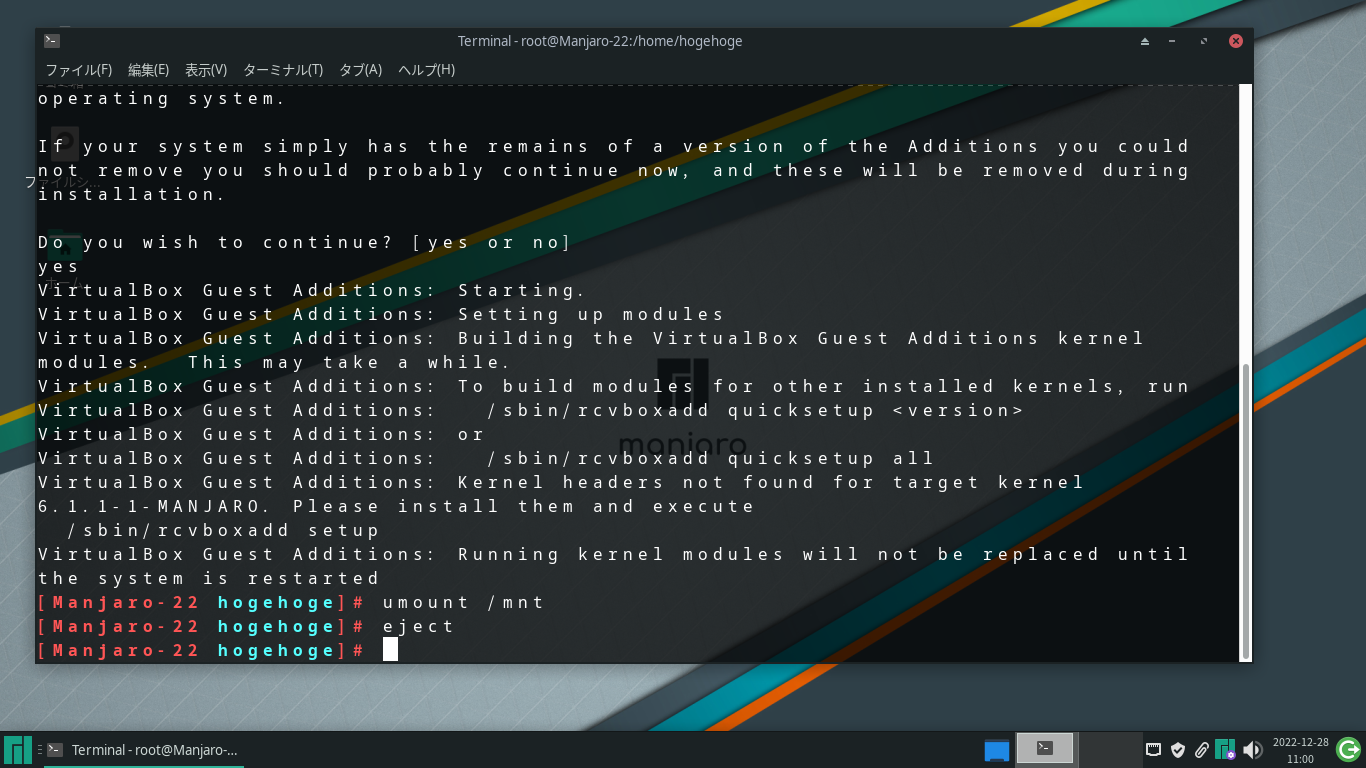Select the terminal workspace thumbnail in the pager
This screenshot has height=768, width=1366.
click(x=1045, y=748)
